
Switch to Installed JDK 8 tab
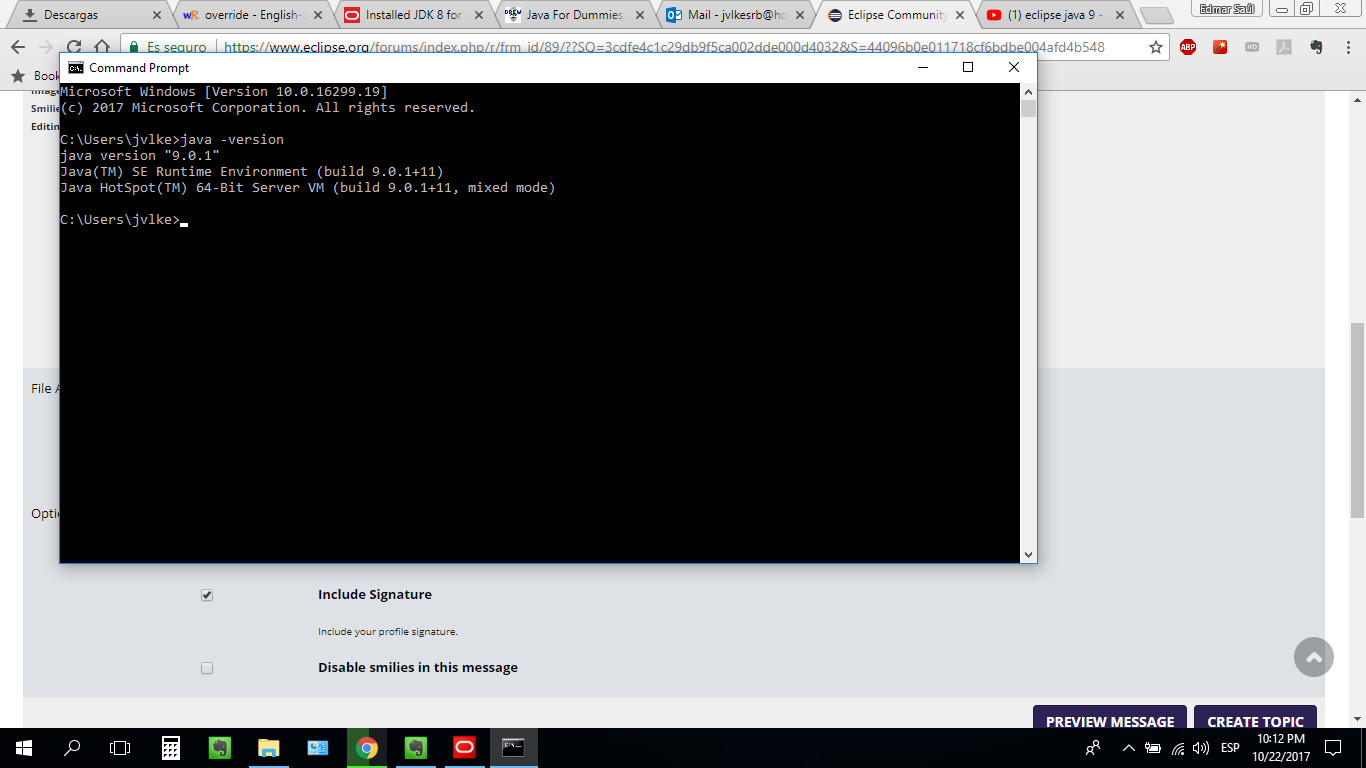pos(410,15)
